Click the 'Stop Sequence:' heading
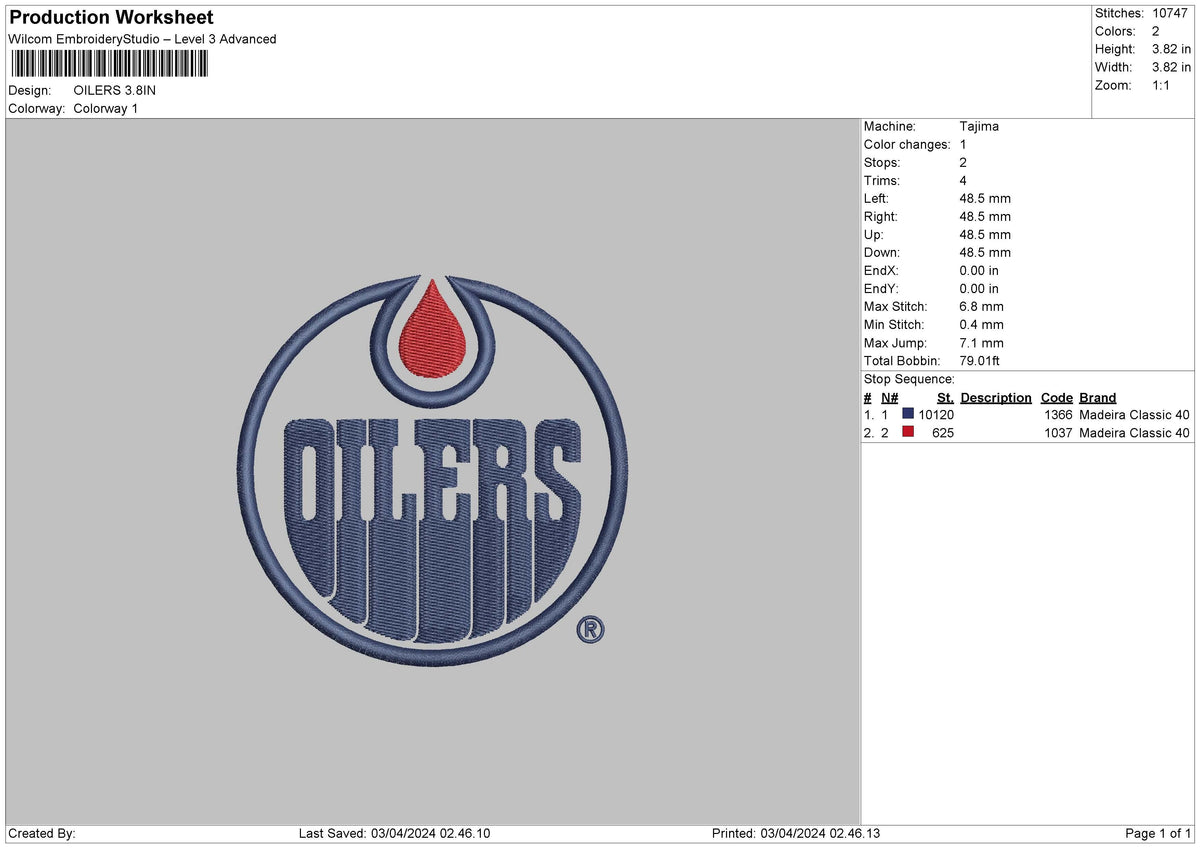This screenshot has height=848, width=1200. 910,379
